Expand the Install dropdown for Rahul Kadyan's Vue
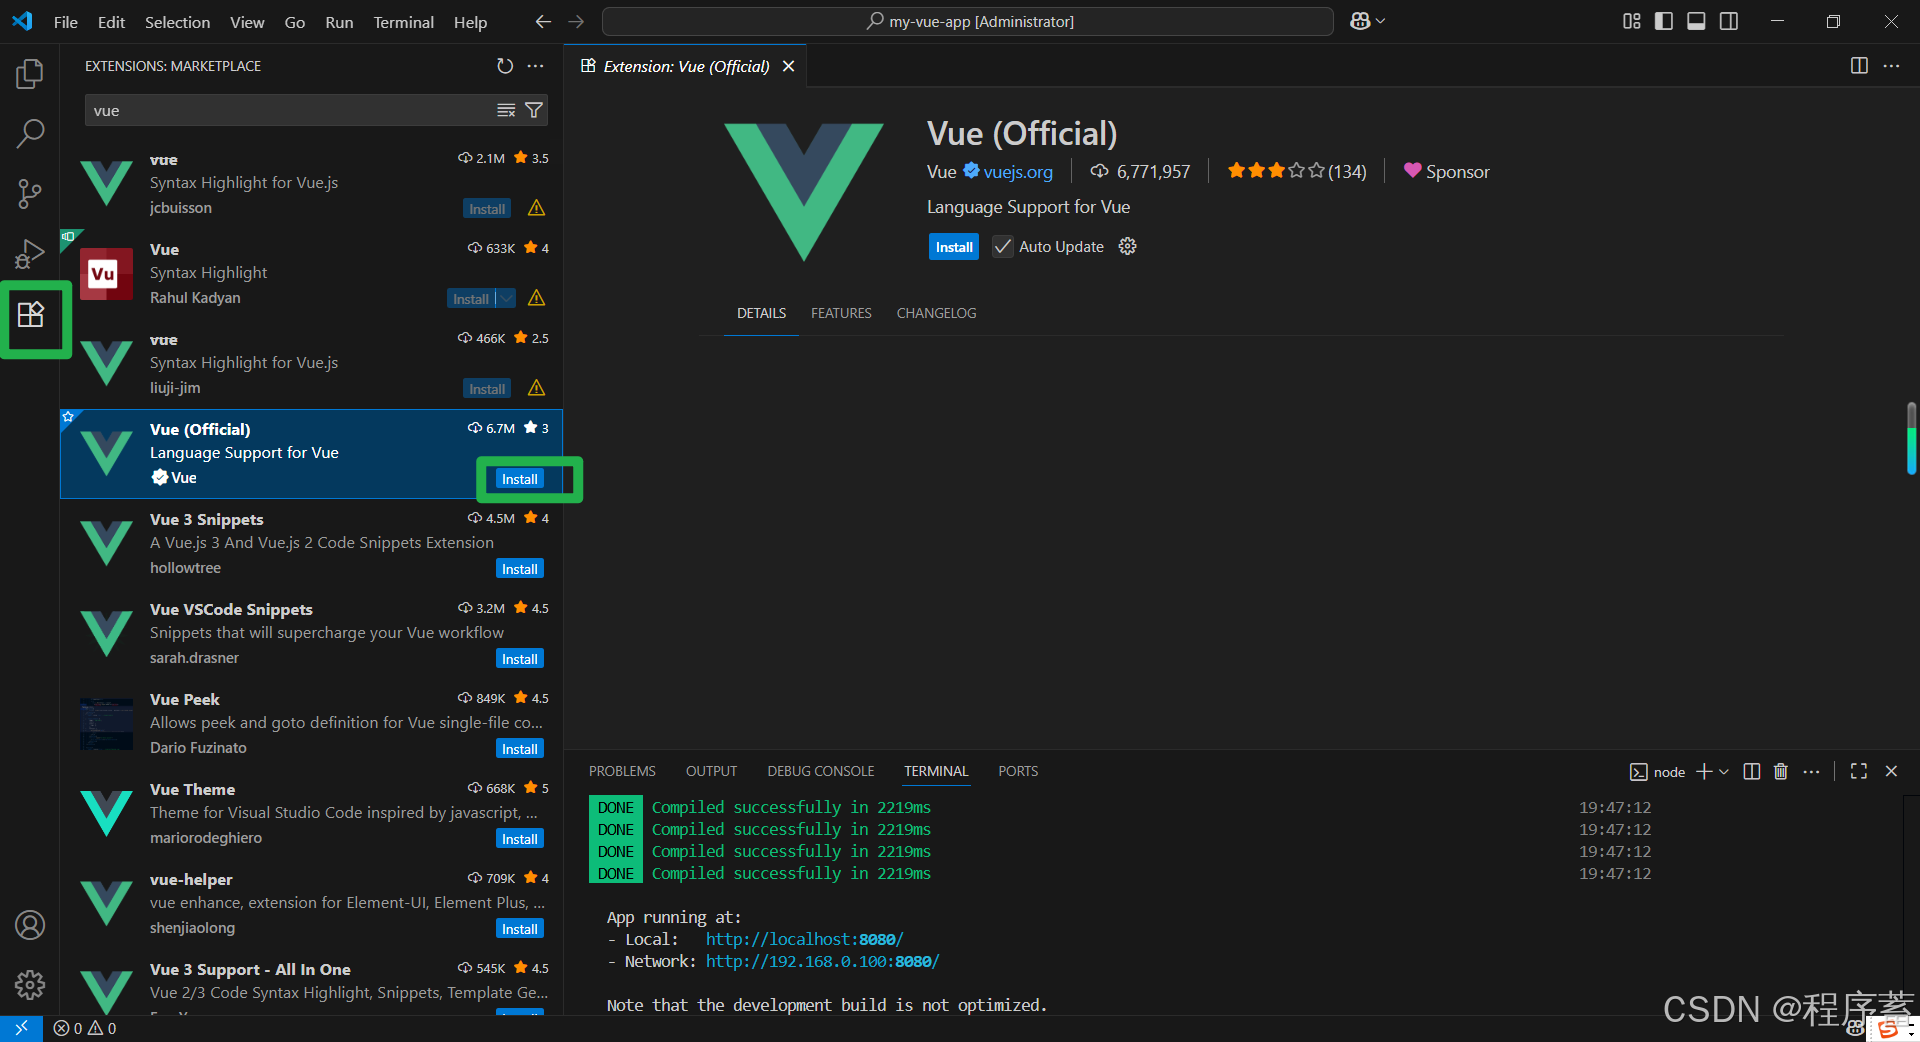 [x=507, y=298]
